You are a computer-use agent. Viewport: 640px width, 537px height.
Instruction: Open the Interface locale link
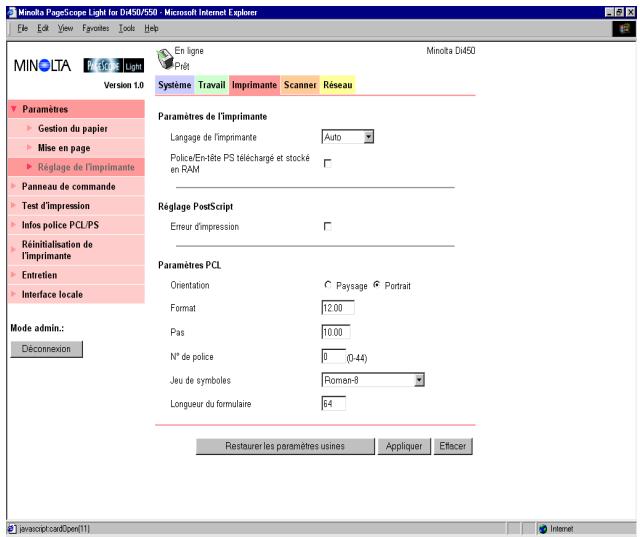point(52,294)
